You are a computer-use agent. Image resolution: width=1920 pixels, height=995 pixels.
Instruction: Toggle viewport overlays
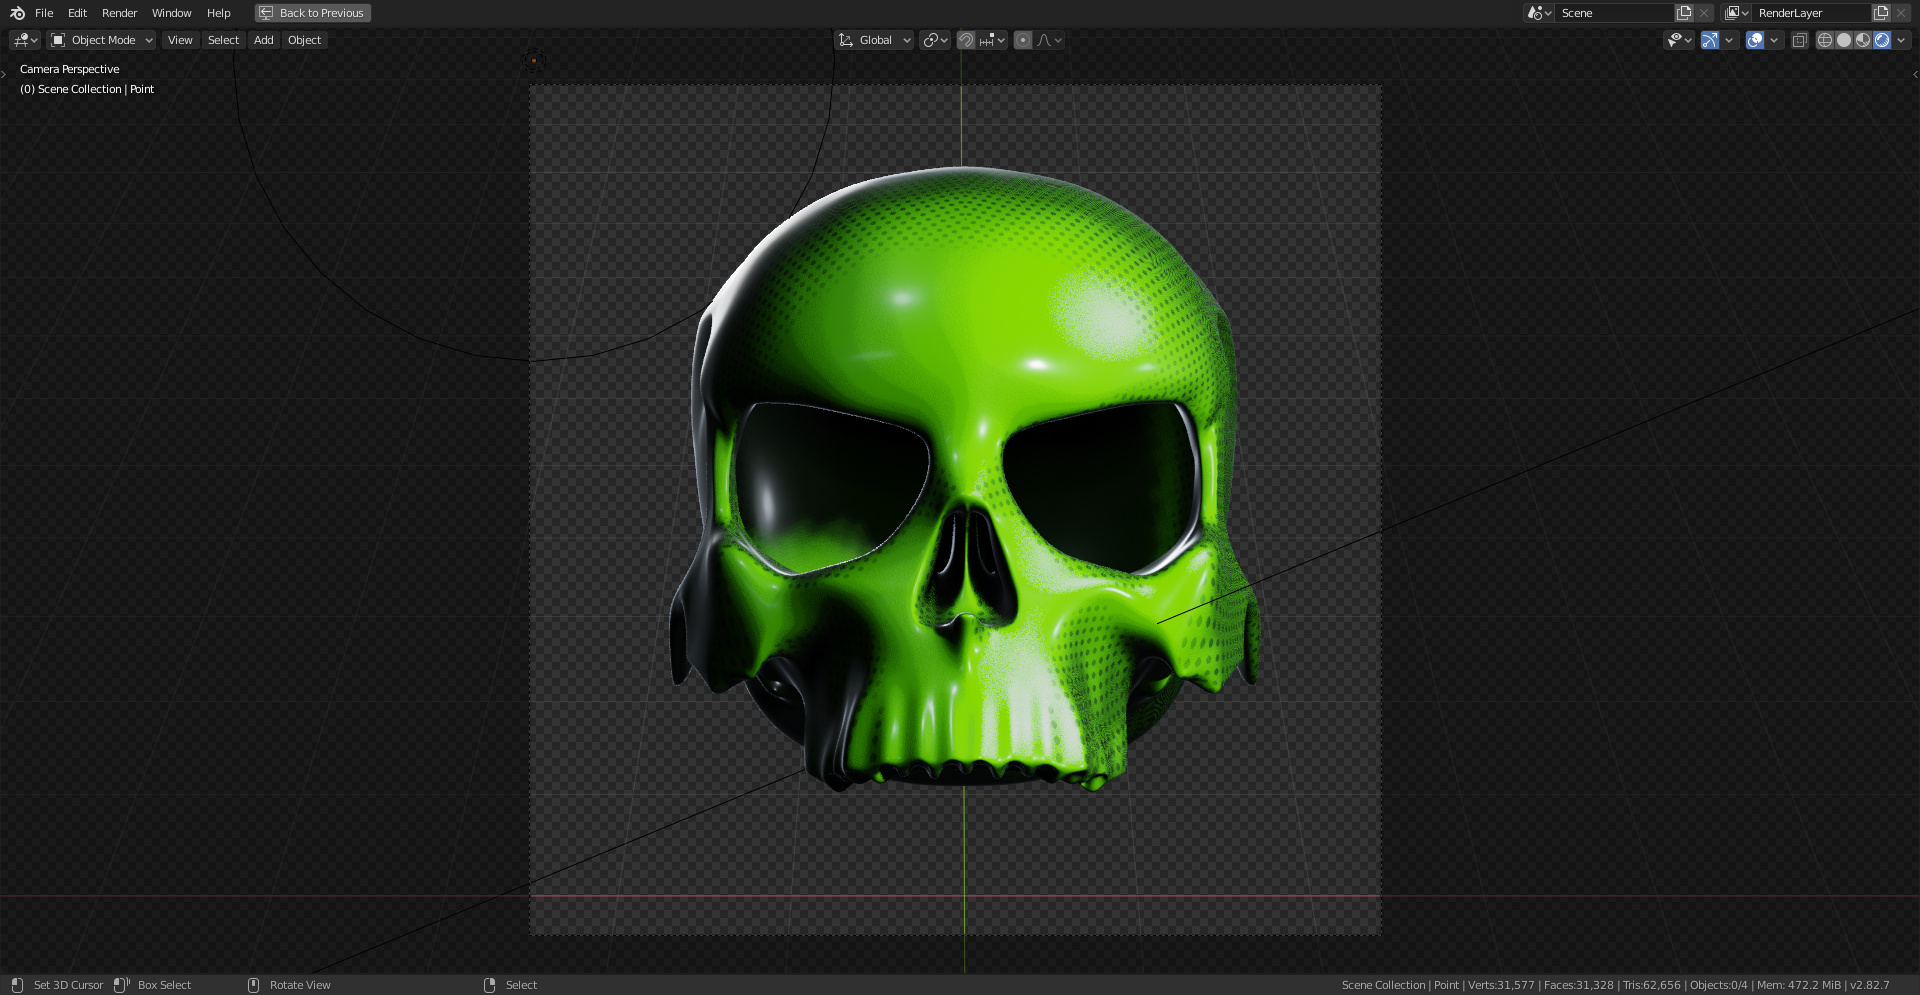(x=1755, y=40)
